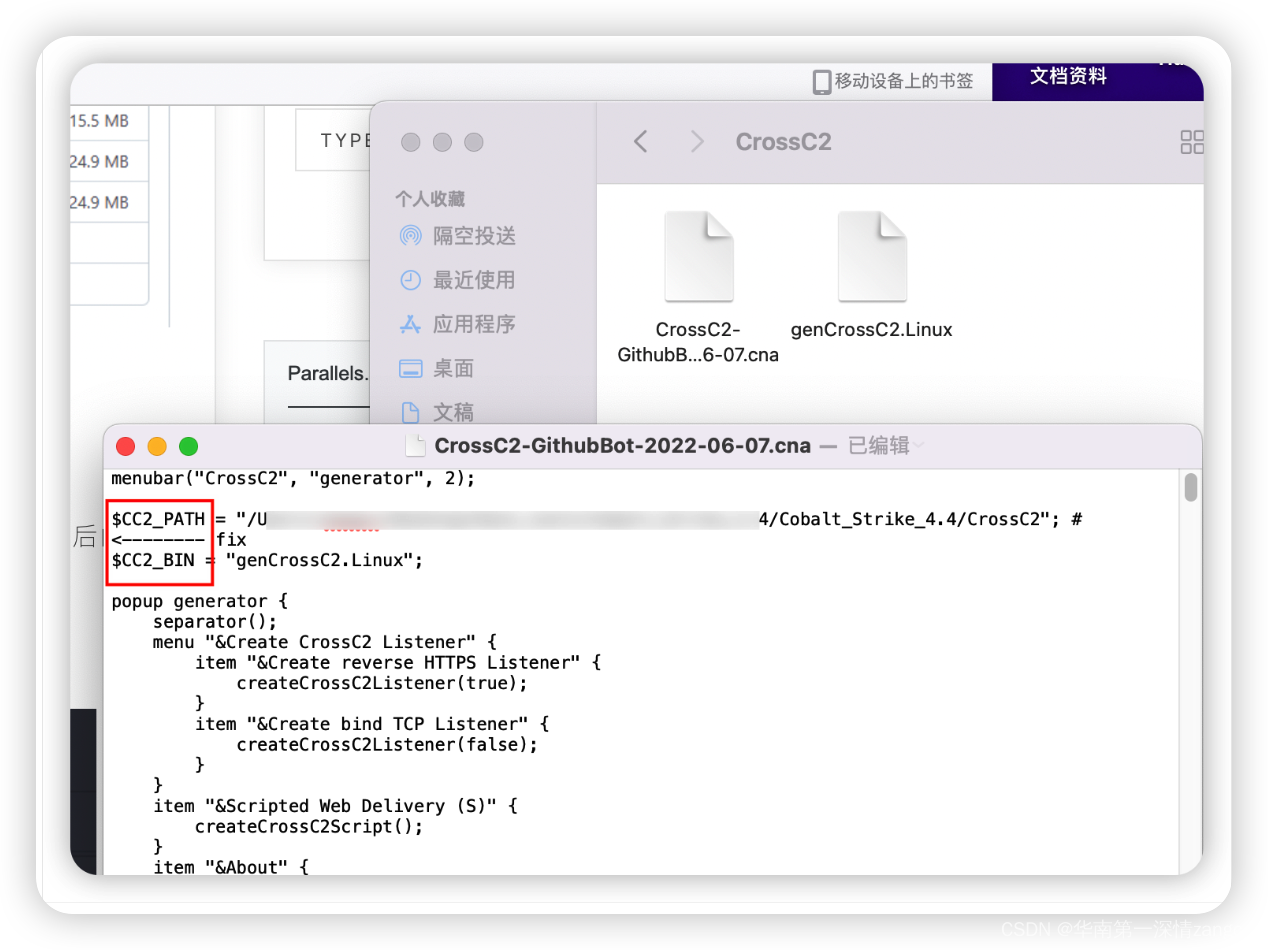Screen dimensions: 1268x950
Task: Open Documents (文稿) in Finder sidebar
Action: (437, 412)
